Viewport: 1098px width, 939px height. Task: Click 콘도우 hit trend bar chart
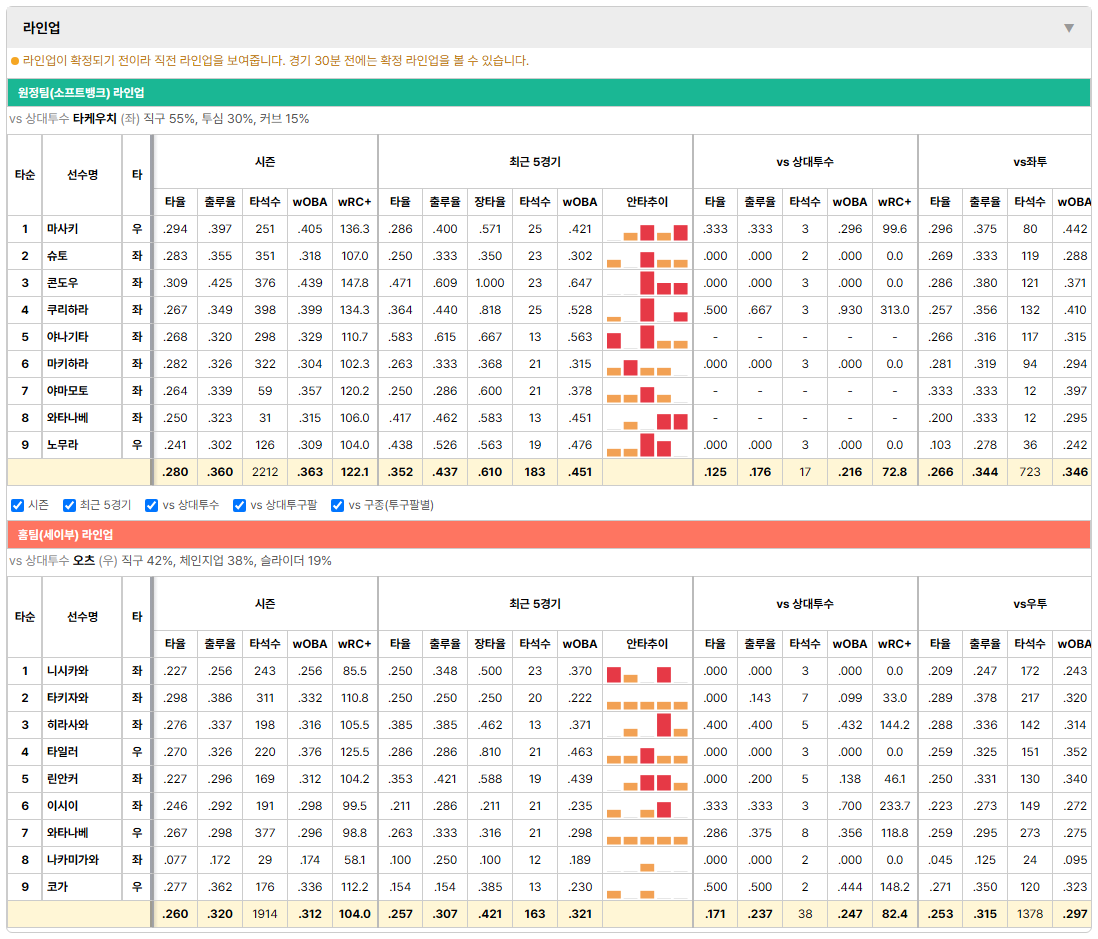[x=647, y=283]
